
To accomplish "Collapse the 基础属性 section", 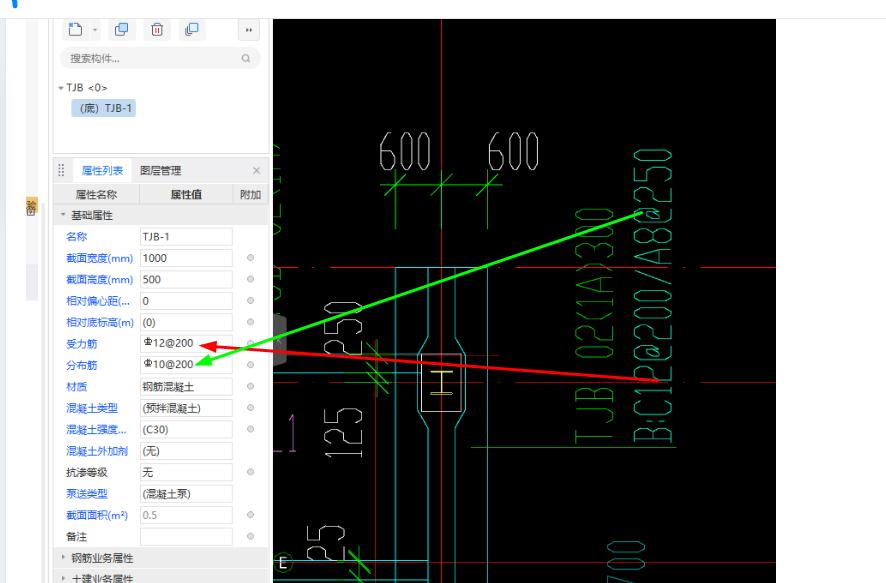I will tap(63, 215).
